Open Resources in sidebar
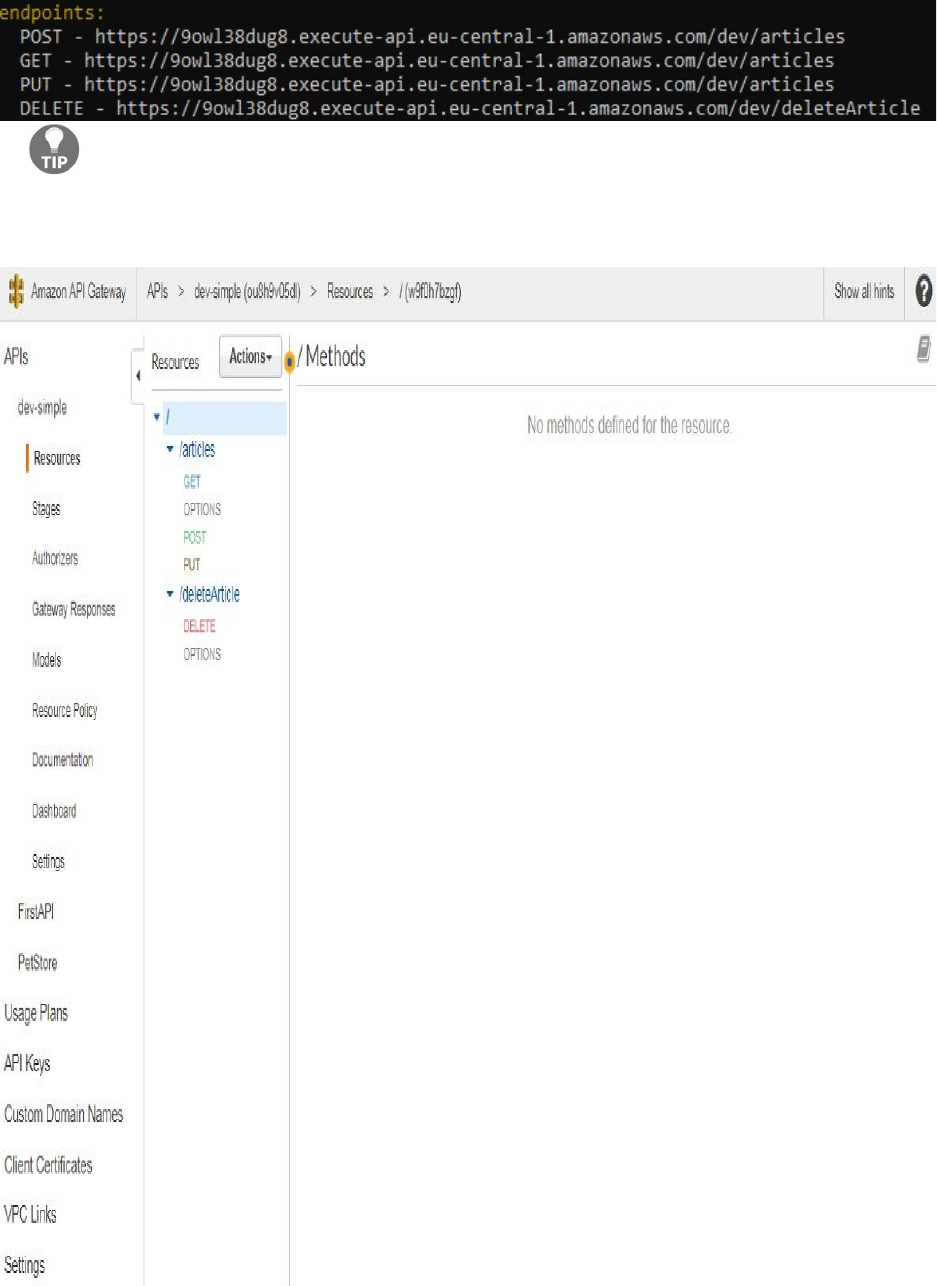Viewport: 937px width, 1286px height. (57, 459)
